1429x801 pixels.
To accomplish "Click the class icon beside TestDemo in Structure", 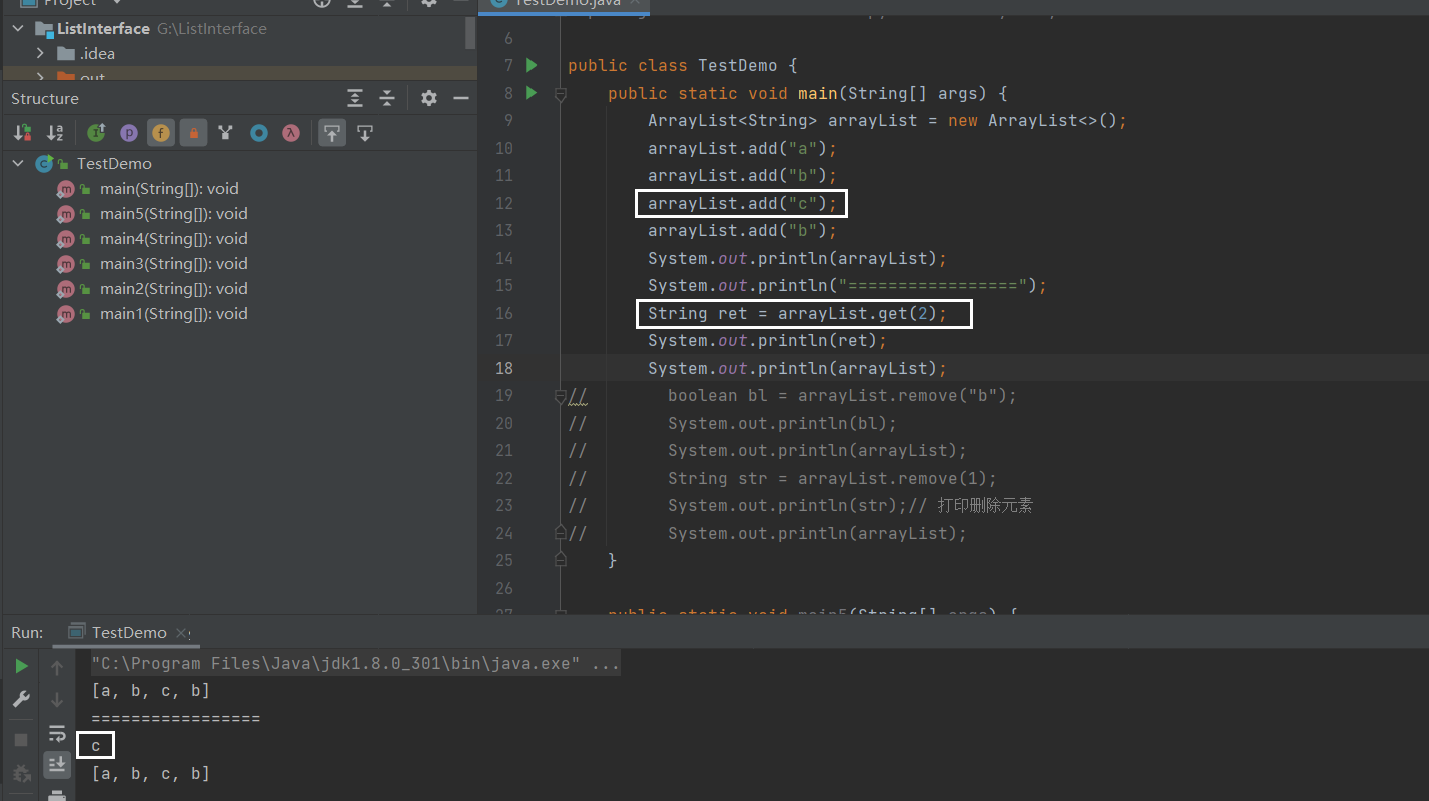I will tap(43, 164).
